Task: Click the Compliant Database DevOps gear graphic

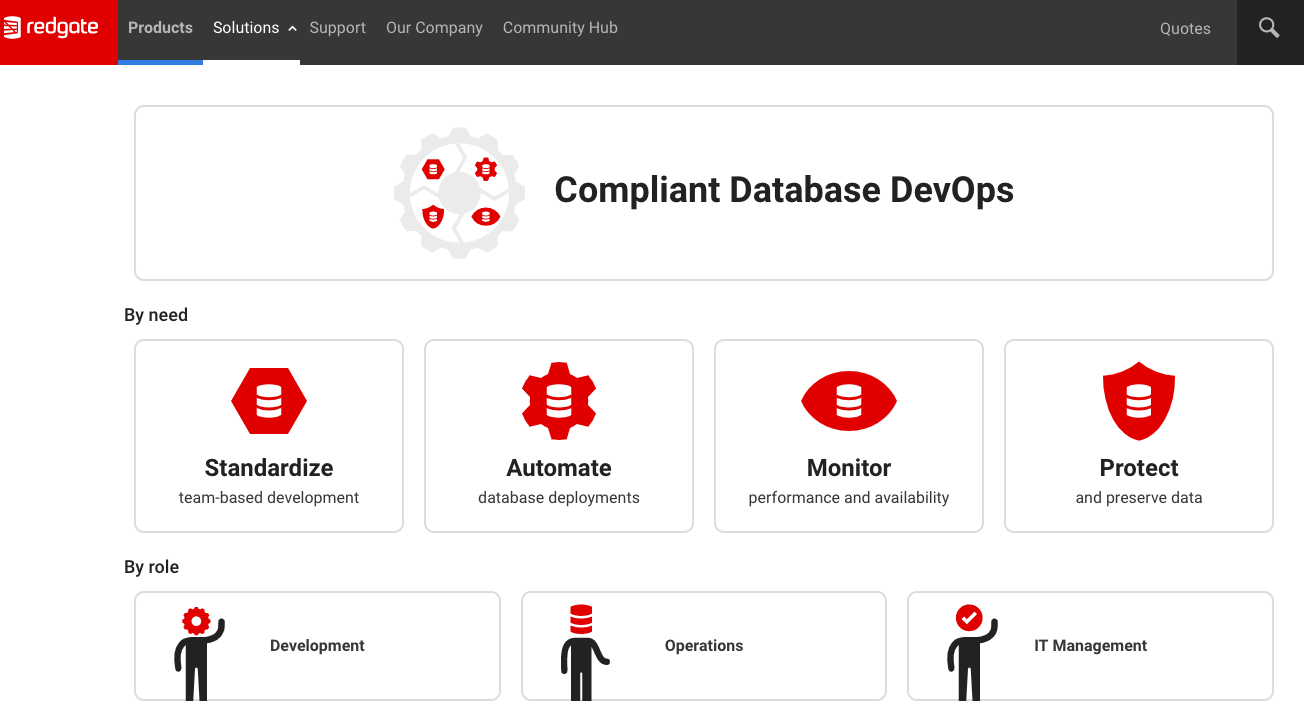Action: click(459, 192)
